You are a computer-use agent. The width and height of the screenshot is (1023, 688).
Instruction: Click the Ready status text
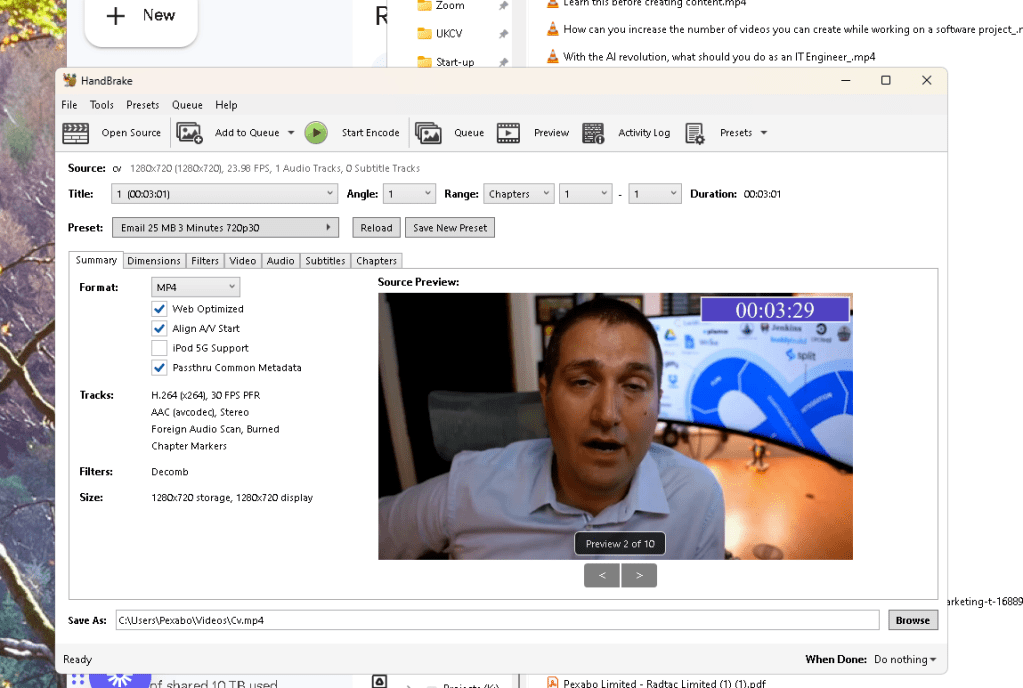click(x=78, y=659)
